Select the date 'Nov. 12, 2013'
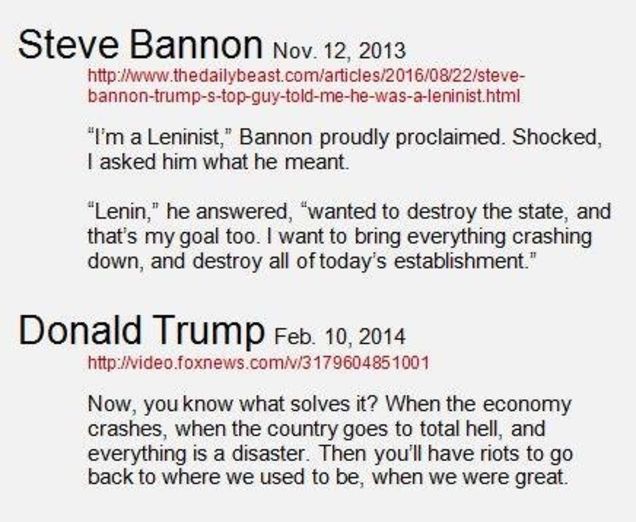Screen dimensions: 636x522 coord(340,50)
